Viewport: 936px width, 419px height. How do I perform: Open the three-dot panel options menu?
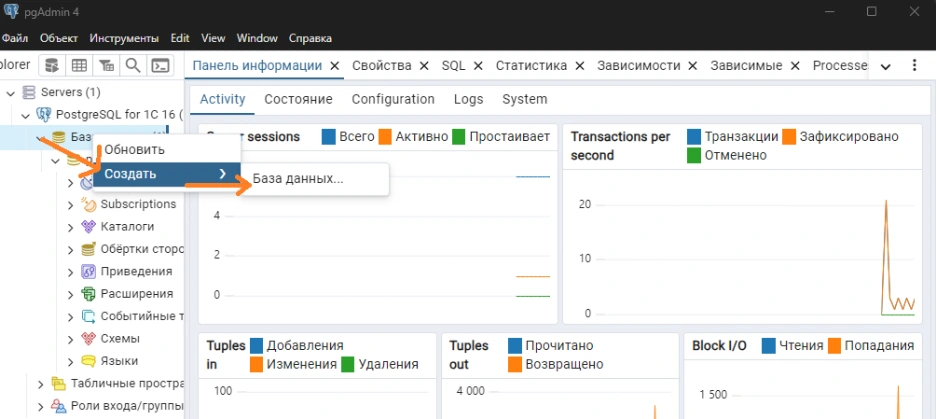pos(914,65)
